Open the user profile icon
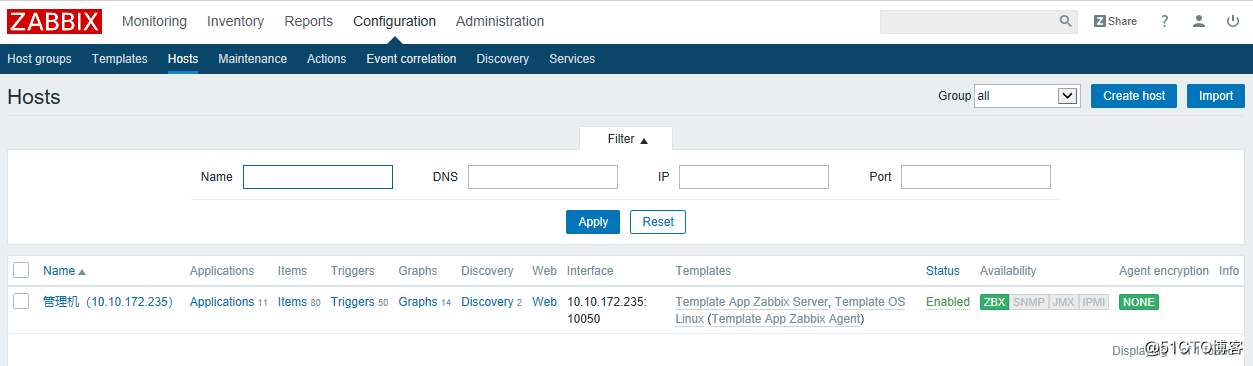1253x366 pixels. [x=1199, y=21]
